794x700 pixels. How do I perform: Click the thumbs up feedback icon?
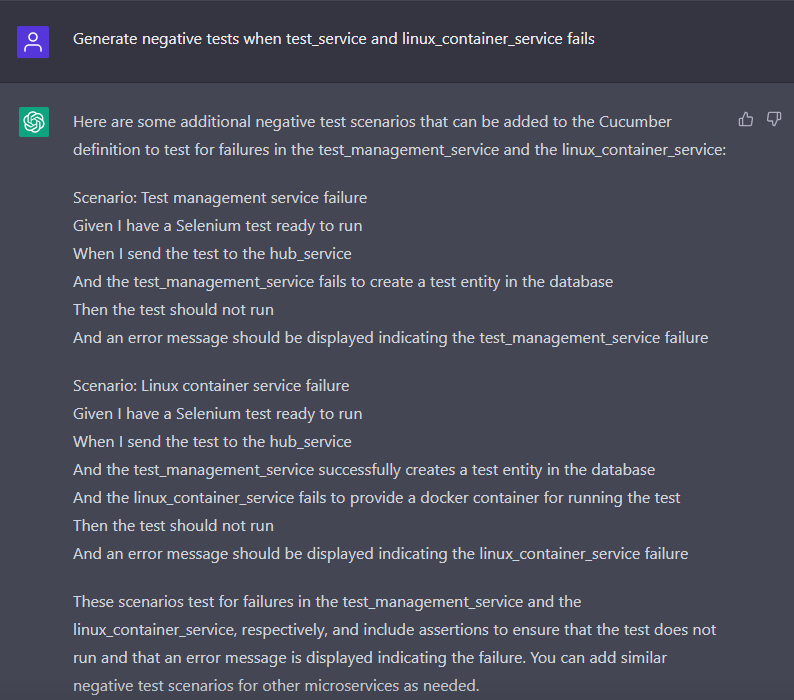[x=745, y=120]
